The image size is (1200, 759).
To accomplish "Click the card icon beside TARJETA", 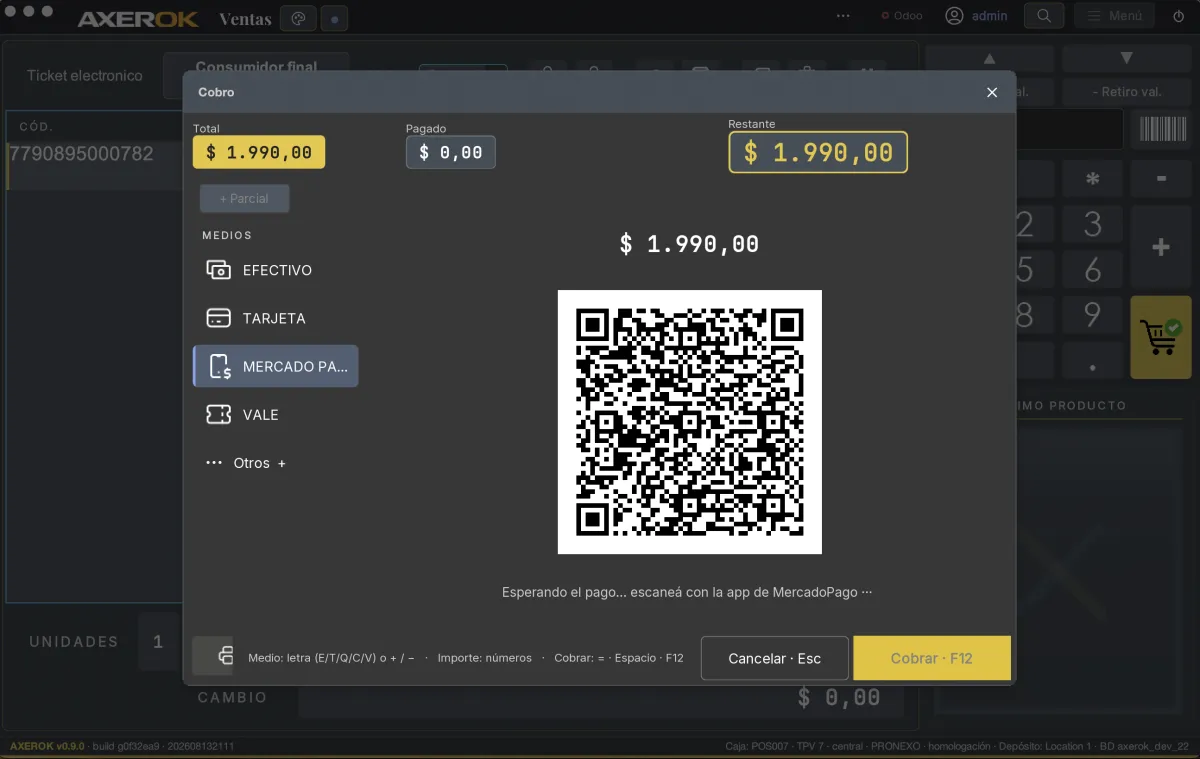I will [218, 318].
